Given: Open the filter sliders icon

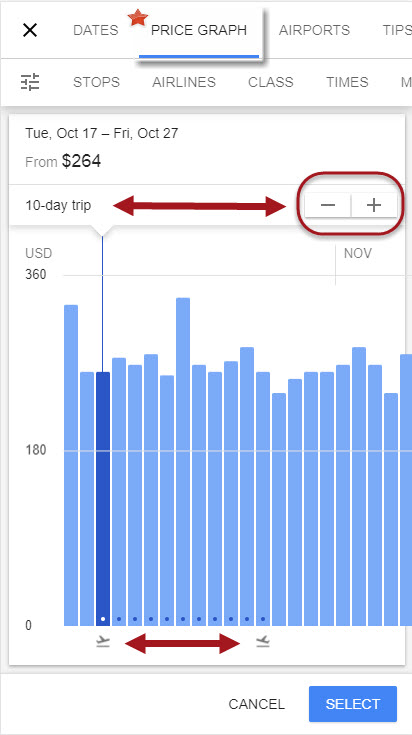Looking at the screenshot, I should (30, 82).
